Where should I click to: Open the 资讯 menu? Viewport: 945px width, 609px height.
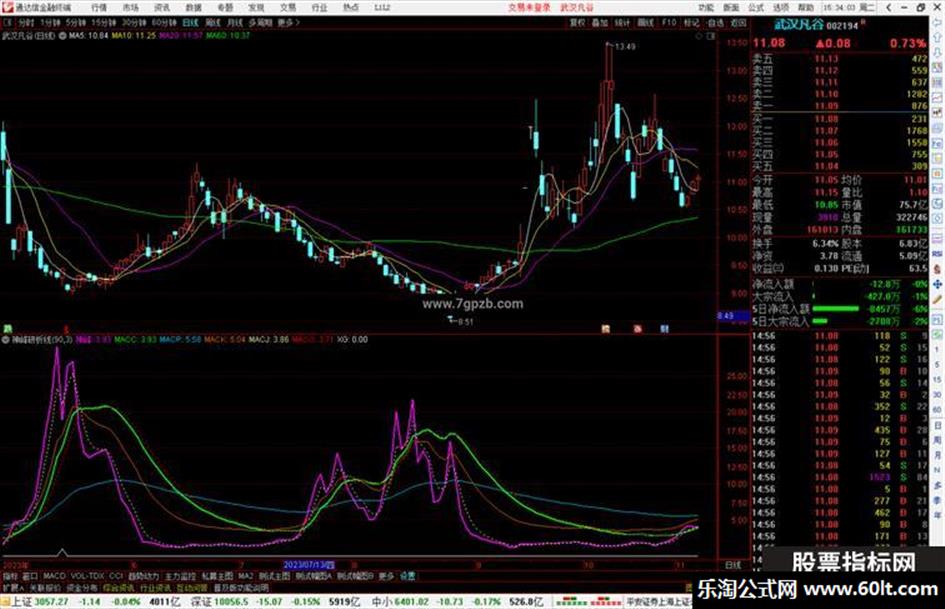click(162, 7)
